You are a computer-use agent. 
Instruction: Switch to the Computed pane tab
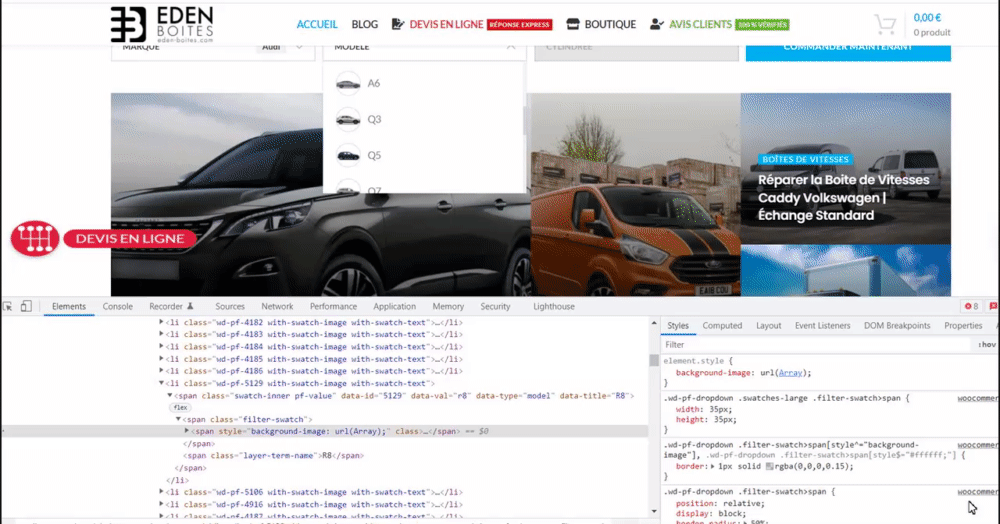tap(723, 326)
